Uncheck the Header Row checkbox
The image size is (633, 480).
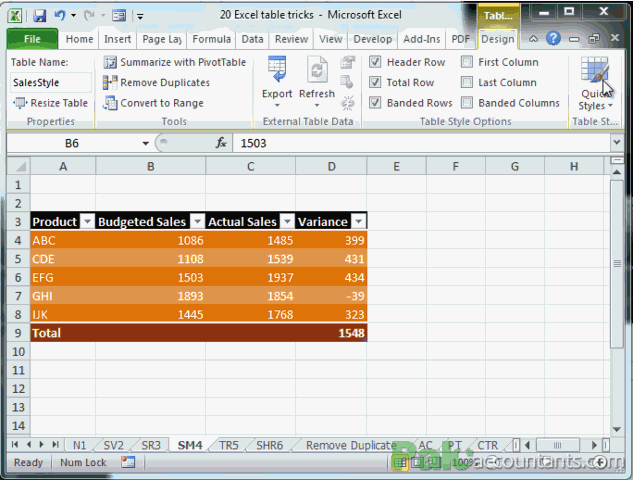click(x=375, y=62)
